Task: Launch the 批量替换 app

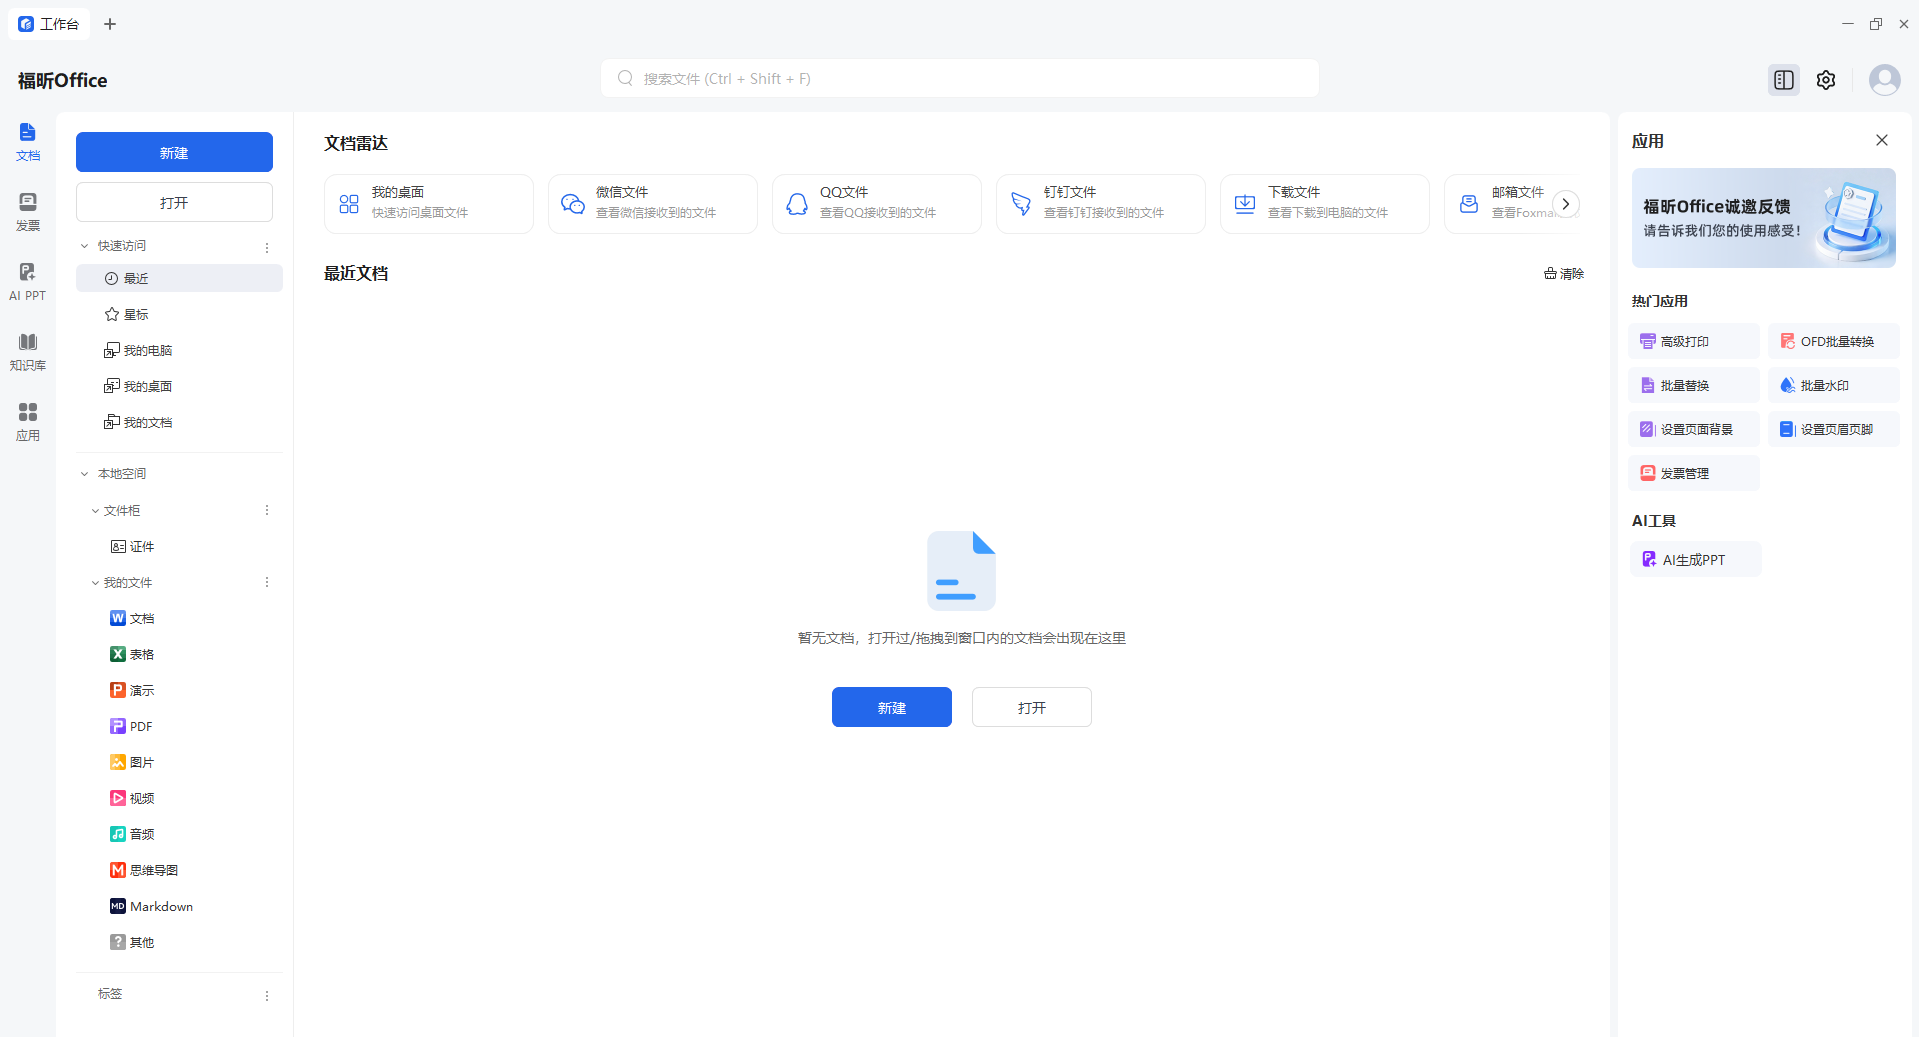Action: point(1695,385)
